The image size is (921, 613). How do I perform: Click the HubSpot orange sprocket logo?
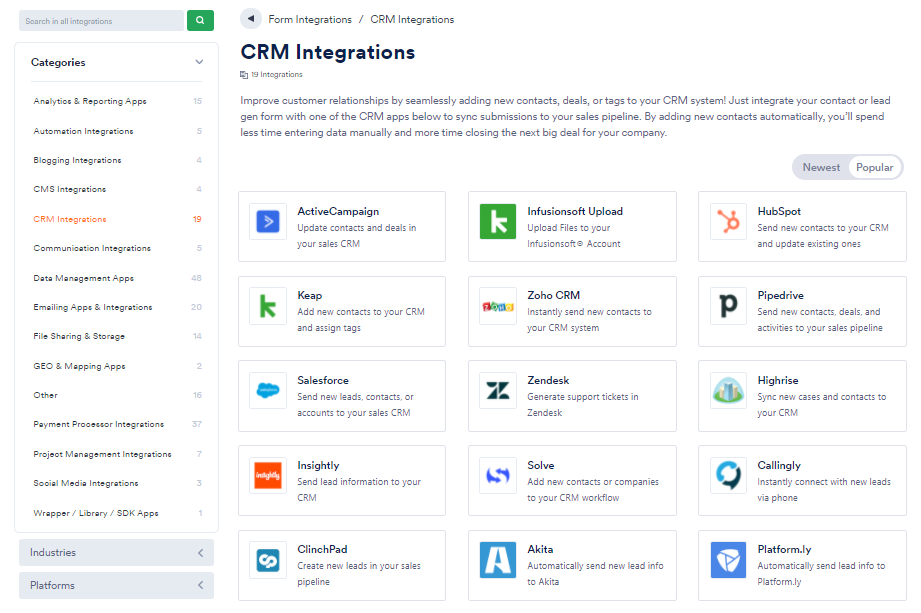coord(728,221)
